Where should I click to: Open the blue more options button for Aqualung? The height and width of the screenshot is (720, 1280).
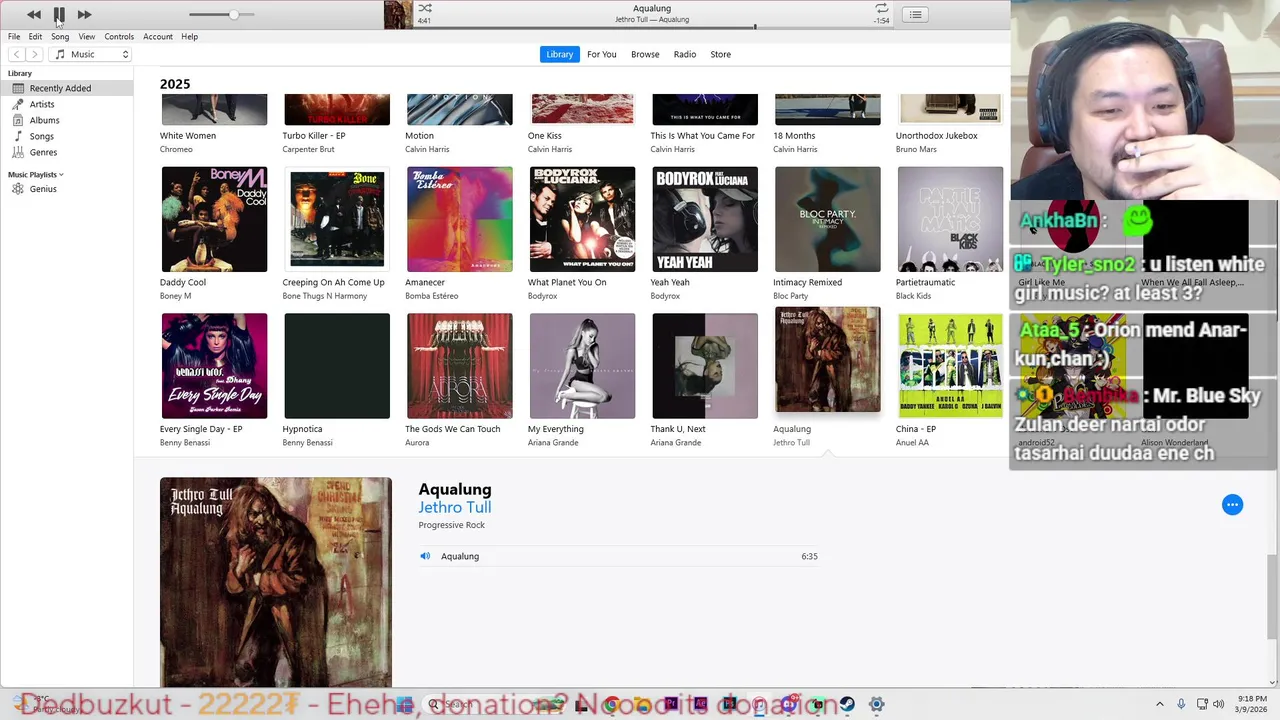1232,505
